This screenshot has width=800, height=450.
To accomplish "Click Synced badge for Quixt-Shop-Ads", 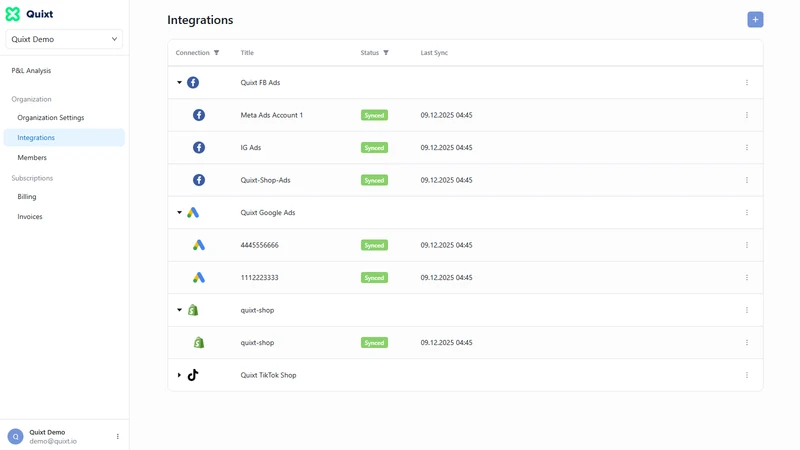I will coord(374,180).
